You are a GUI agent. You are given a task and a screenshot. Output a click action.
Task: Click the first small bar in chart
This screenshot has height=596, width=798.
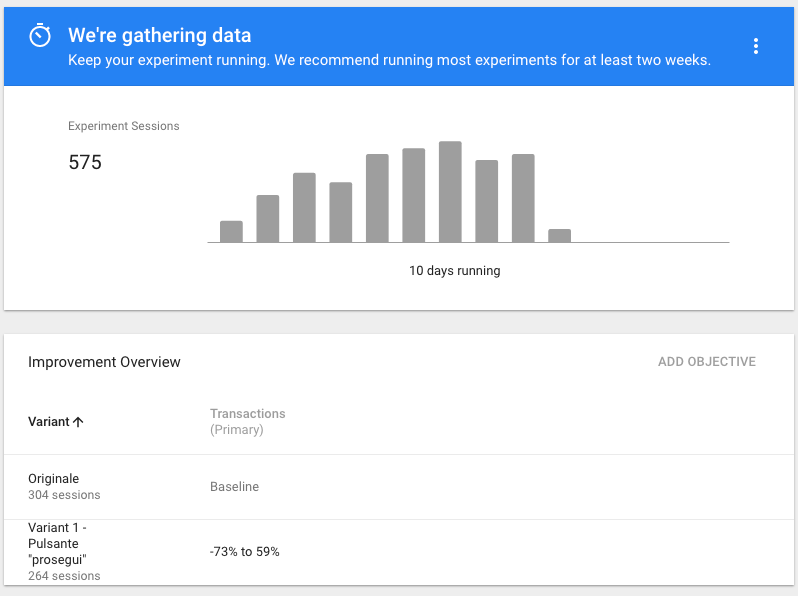coord(231,232)
